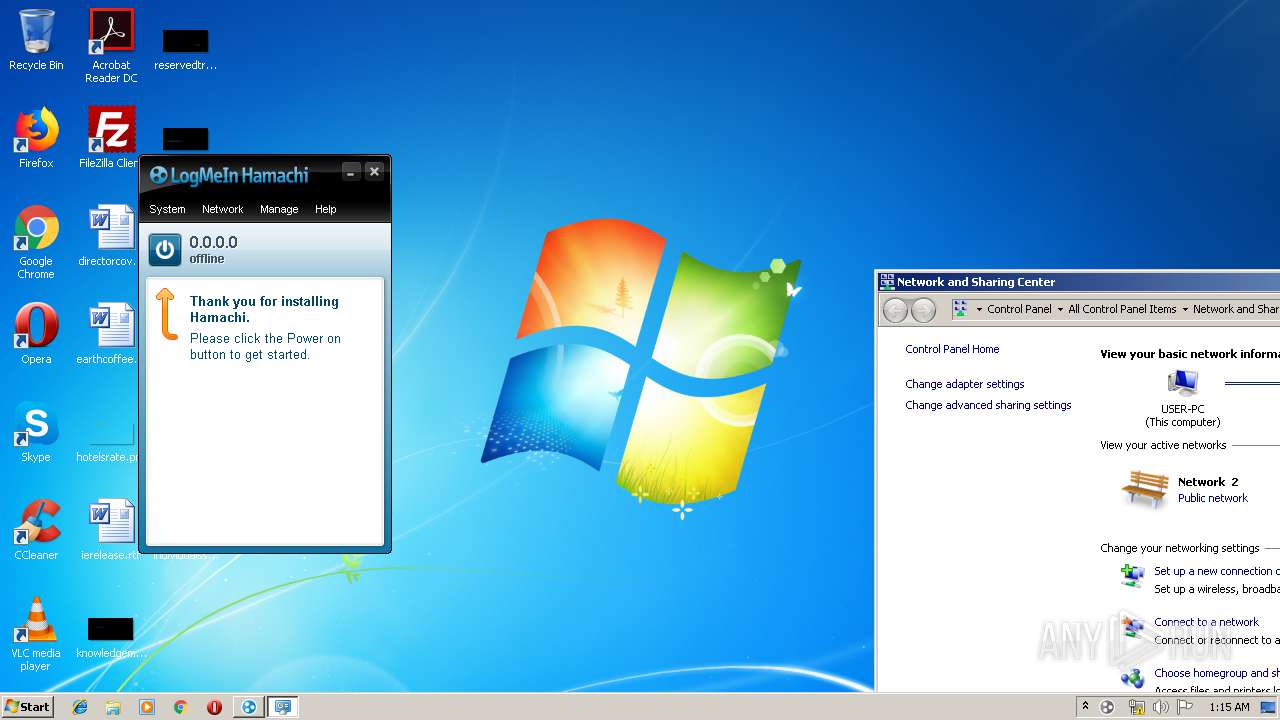Click the address bar network icon
This screenshot has height=720, width=1280.
pyautogui.click(x=960, y=309)
